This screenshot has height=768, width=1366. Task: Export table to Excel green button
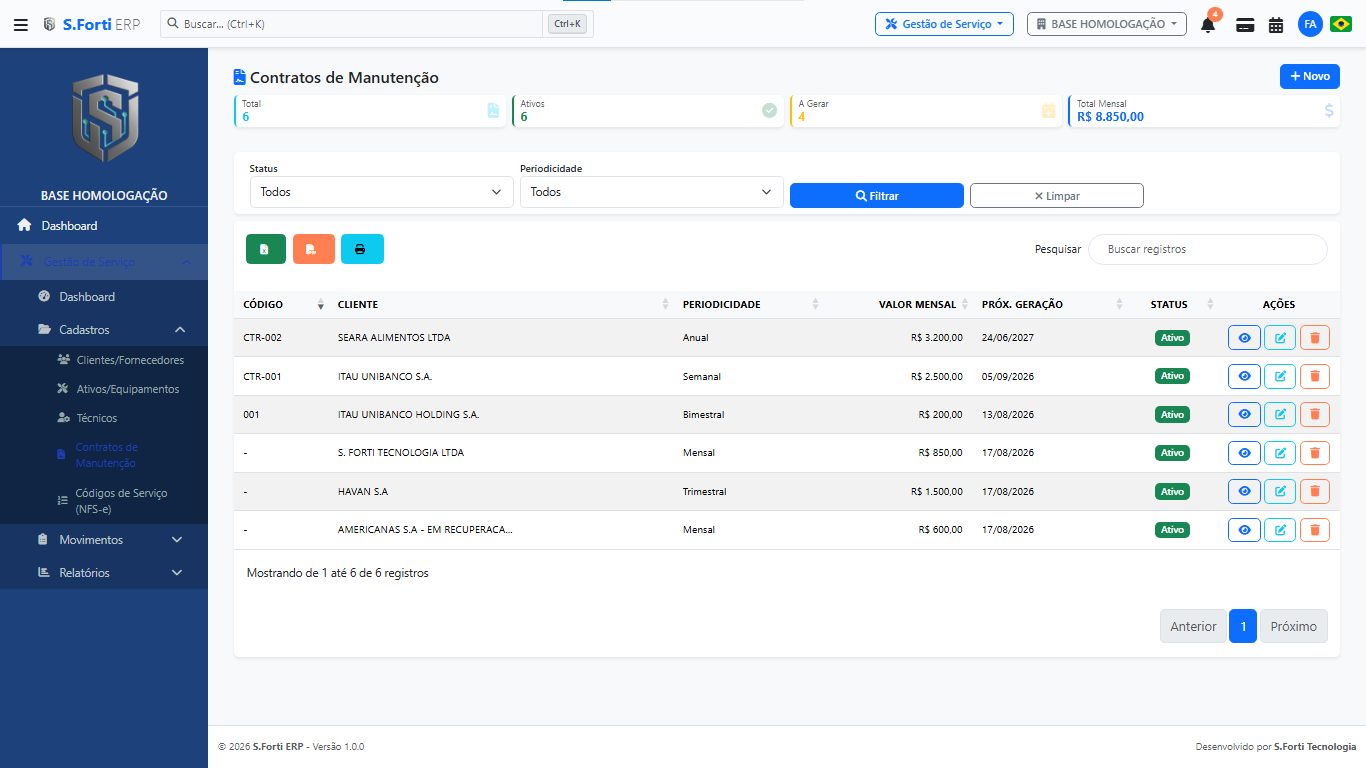tap(266, 249)
